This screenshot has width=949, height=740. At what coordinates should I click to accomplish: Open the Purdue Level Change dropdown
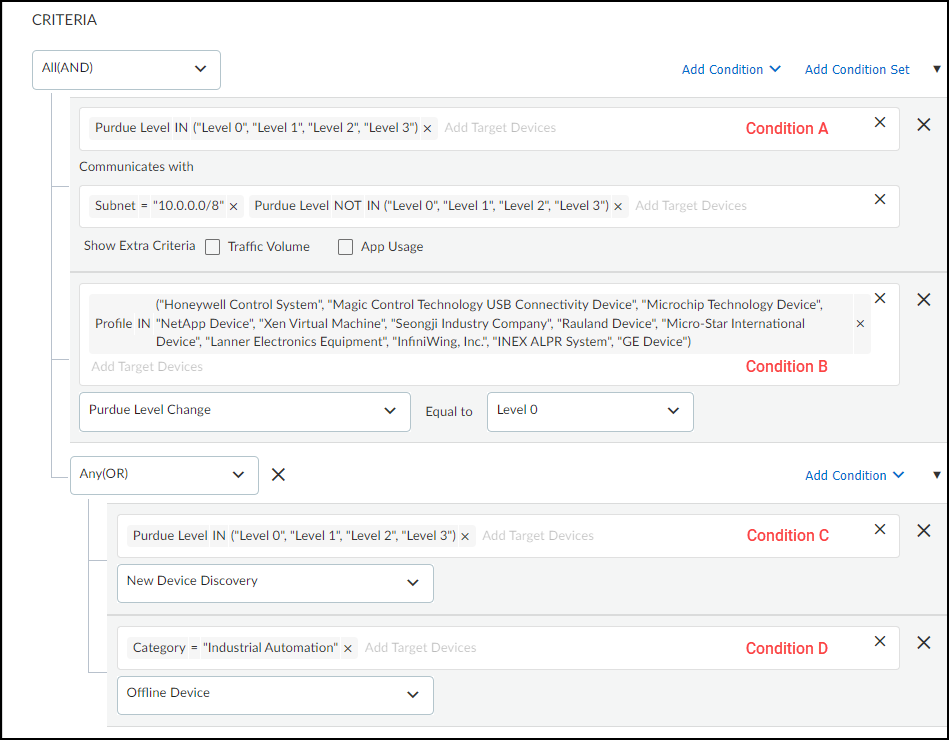click(244, 411)
